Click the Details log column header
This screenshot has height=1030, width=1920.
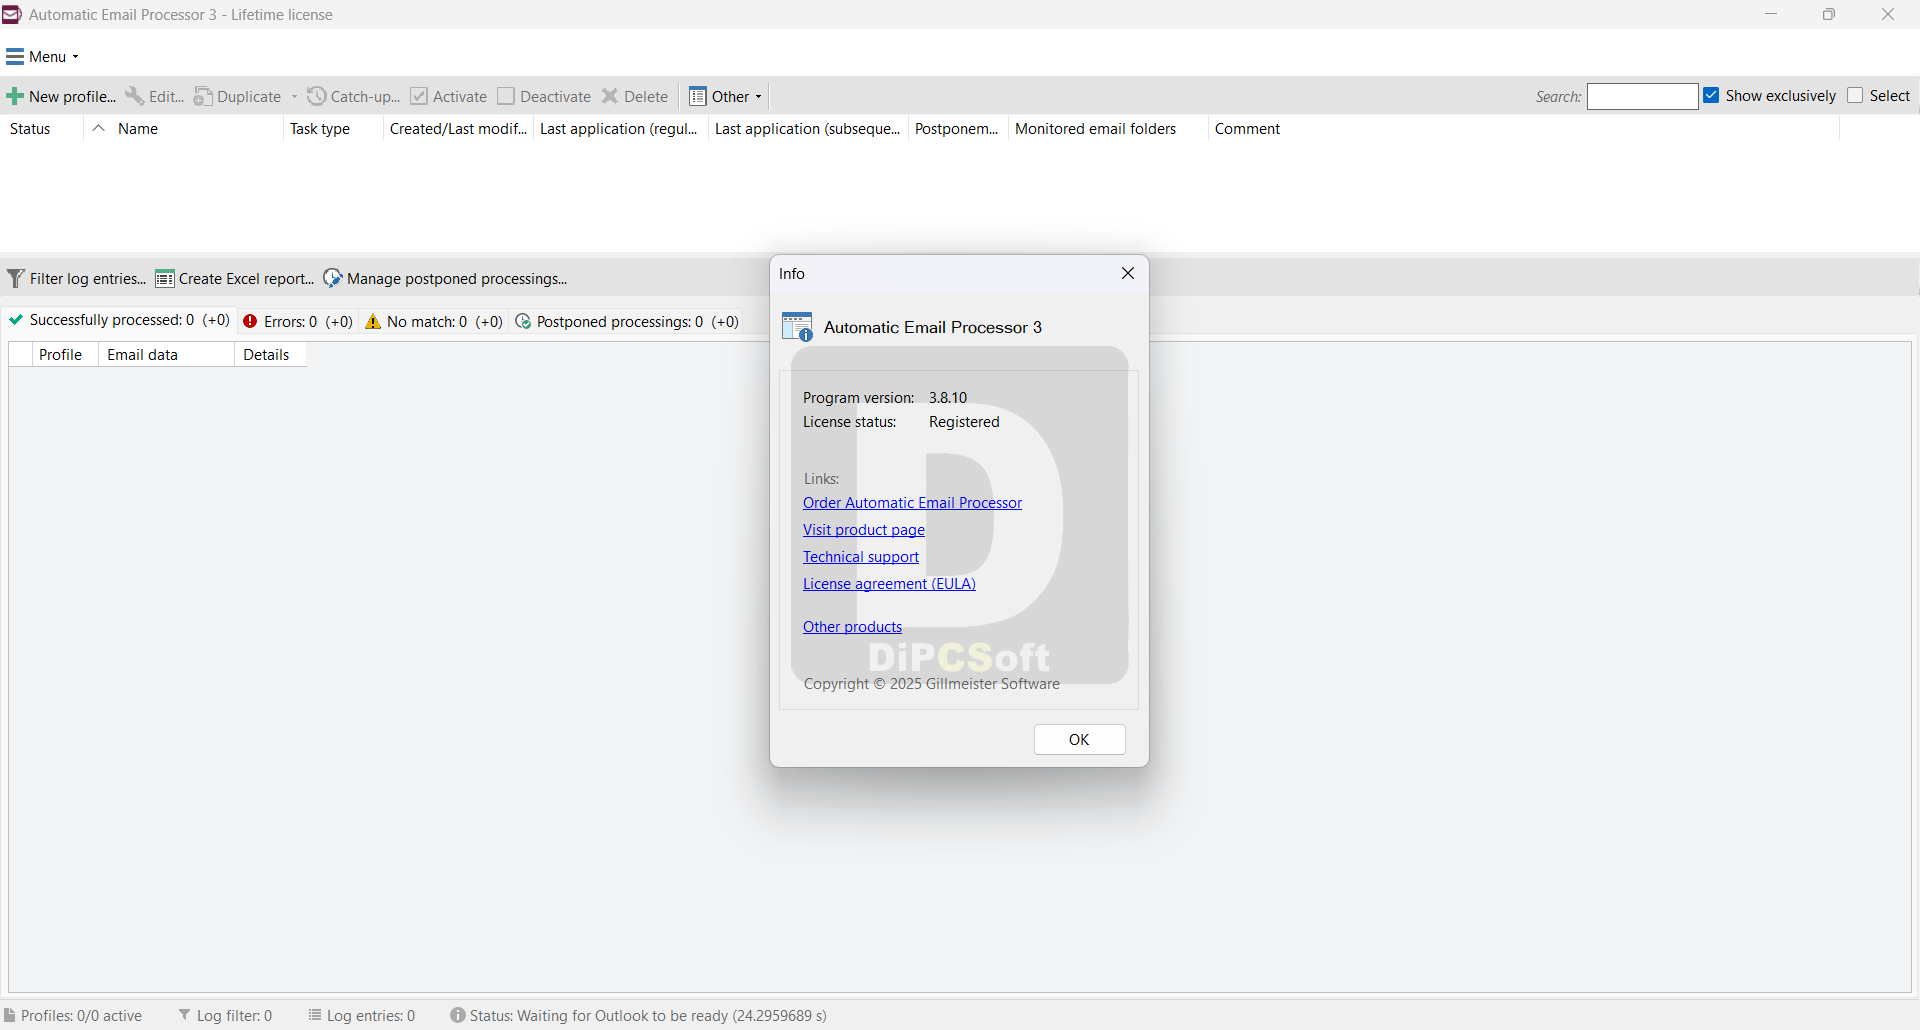pos(270,354)
